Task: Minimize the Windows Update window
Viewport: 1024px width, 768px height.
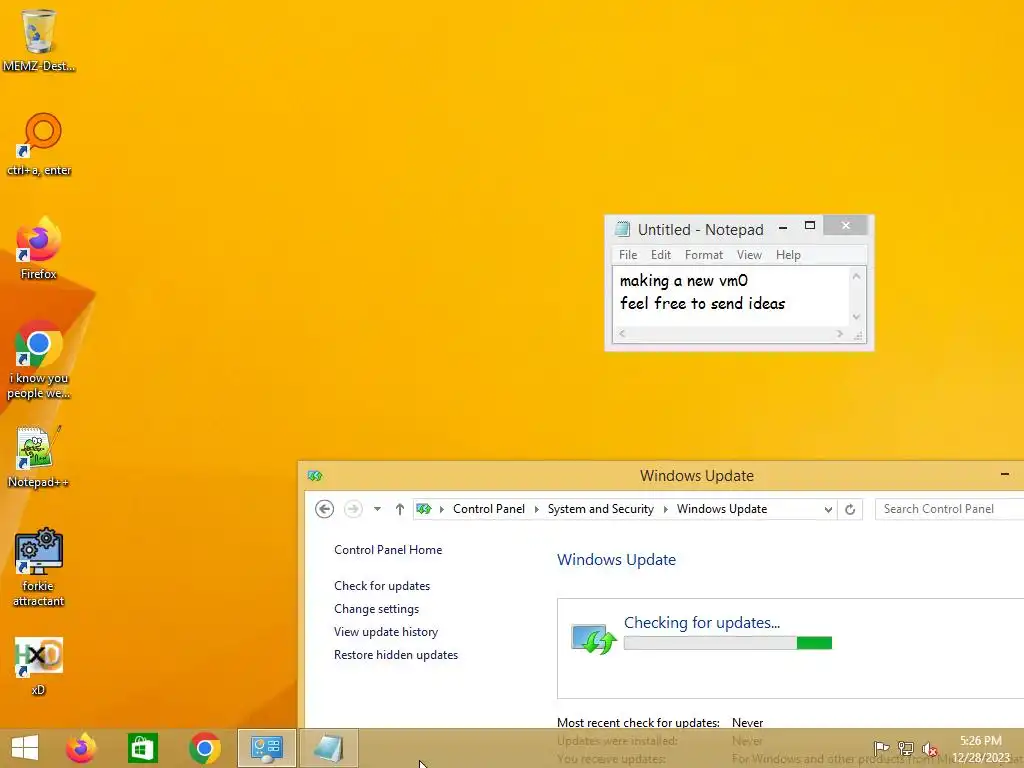Action: [1004, 475]
